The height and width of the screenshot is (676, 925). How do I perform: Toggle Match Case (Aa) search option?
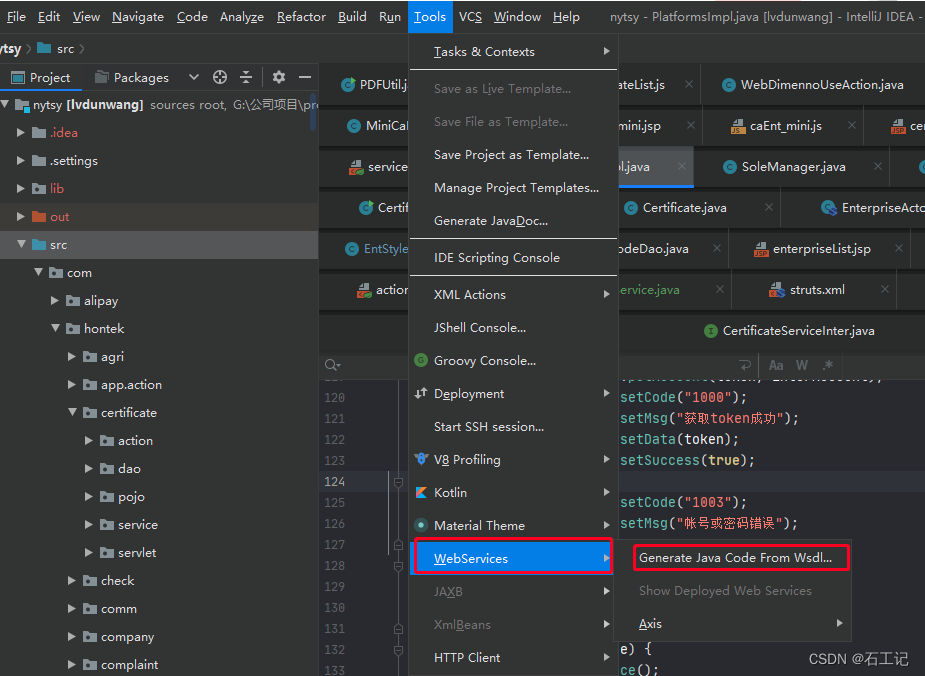click(776, 365)
